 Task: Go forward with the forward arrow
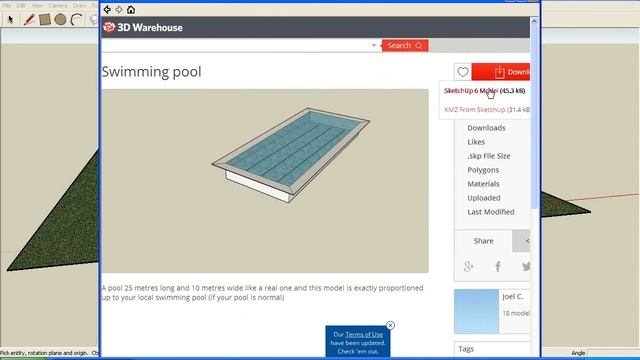click(119, 9)
